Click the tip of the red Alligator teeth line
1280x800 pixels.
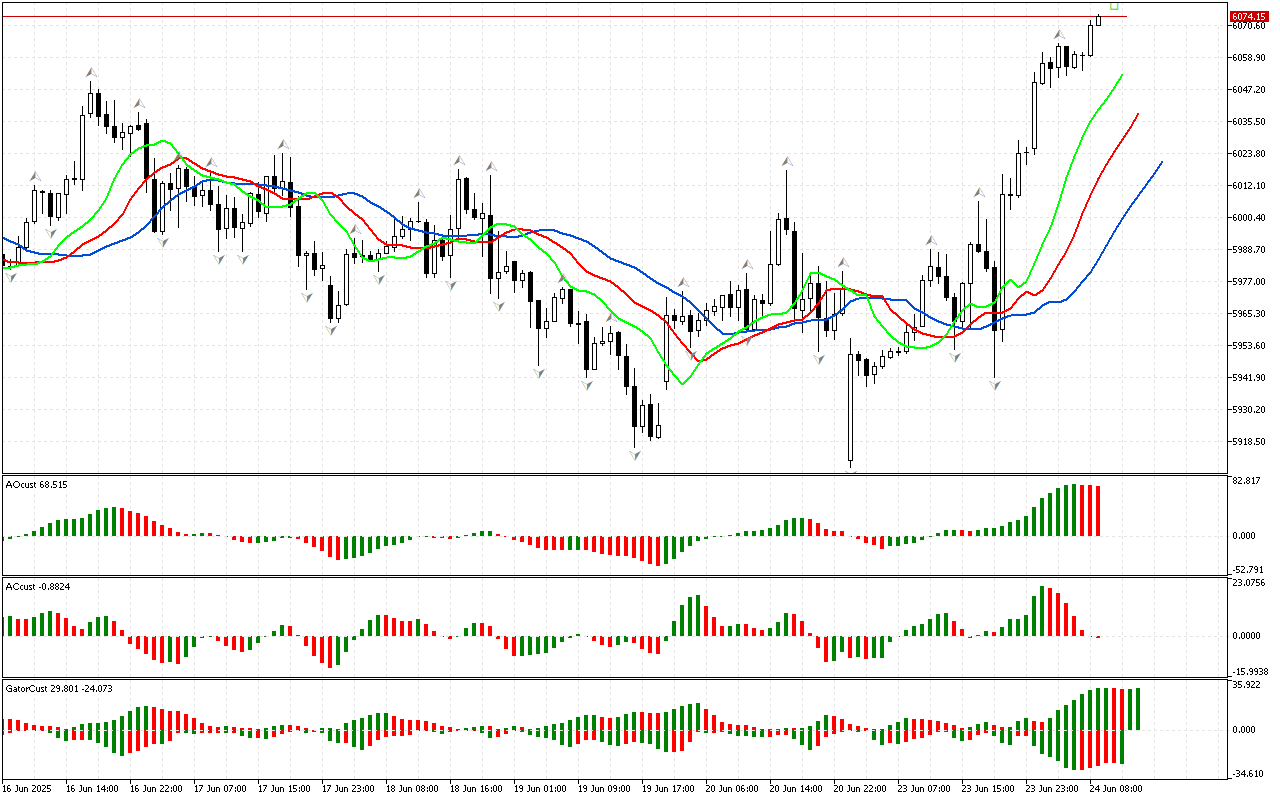point(1138,115)
